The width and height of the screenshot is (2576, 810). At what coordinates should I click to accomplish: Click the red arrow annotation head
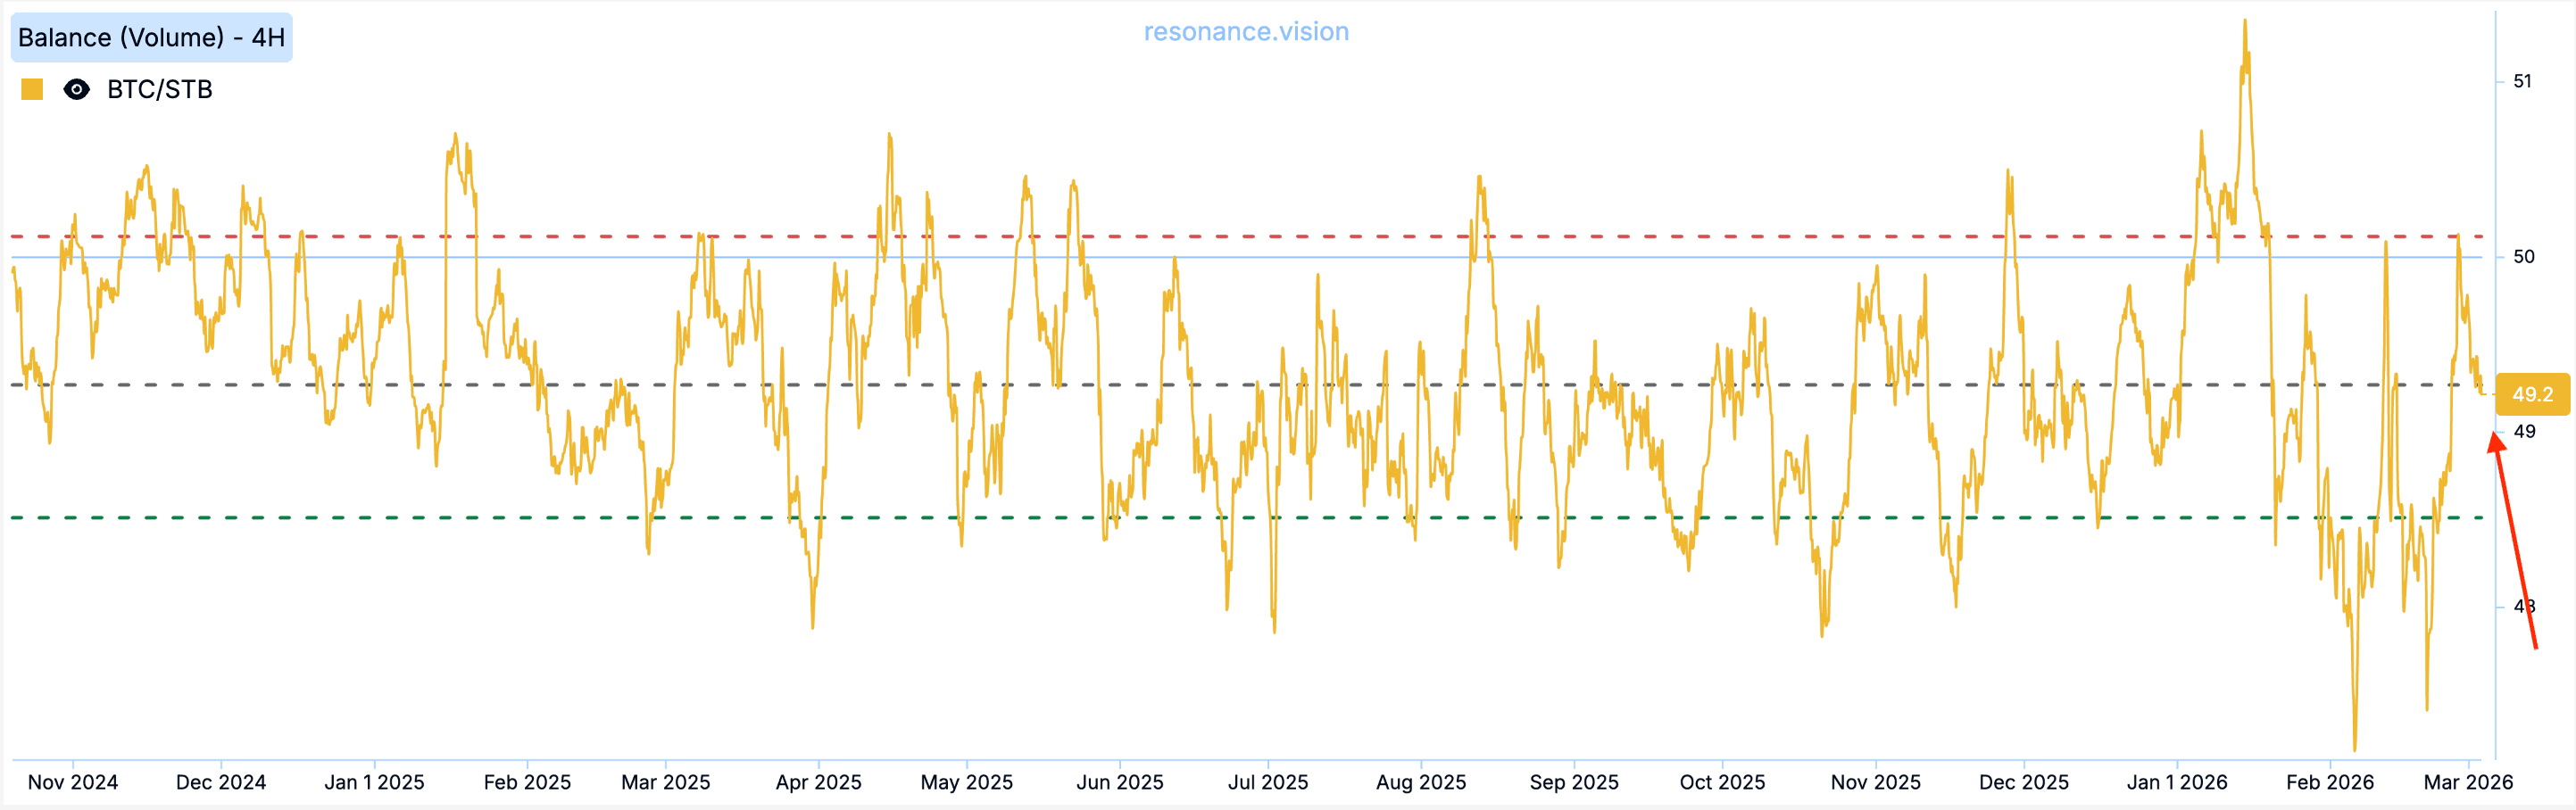point(2496,441)
